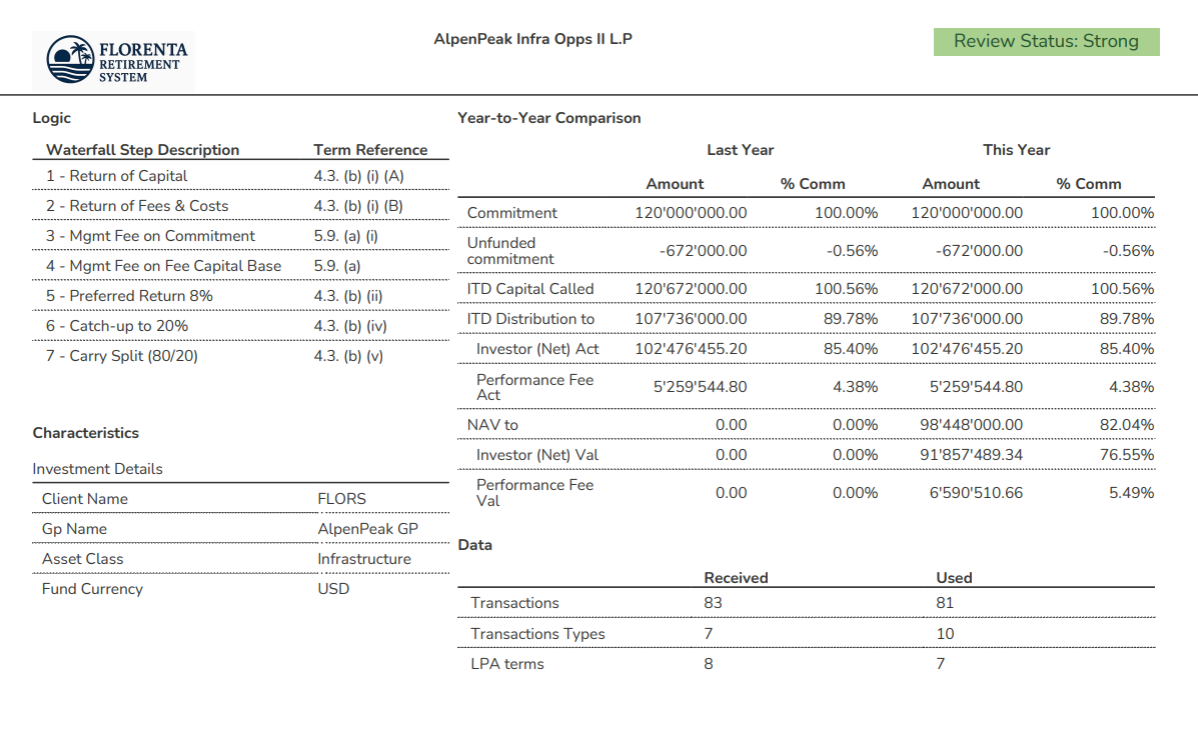This screenshot has height=746, width=1198.
Task: Select the '3 - Mgmt Fee on Commitment' row
Action: (240, 235)
